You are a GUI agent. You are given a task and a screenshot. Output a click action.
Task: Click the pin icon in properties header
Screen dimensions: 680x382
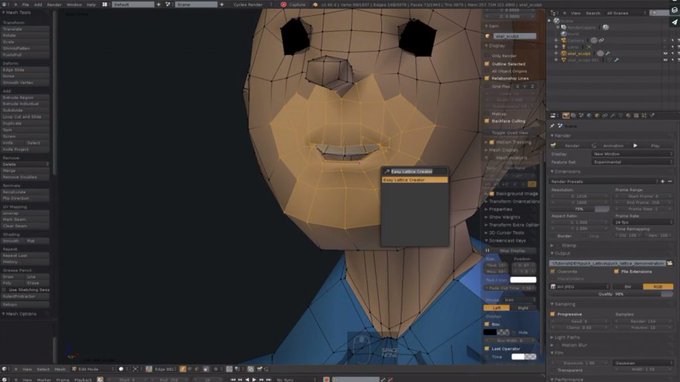point(552,126)
